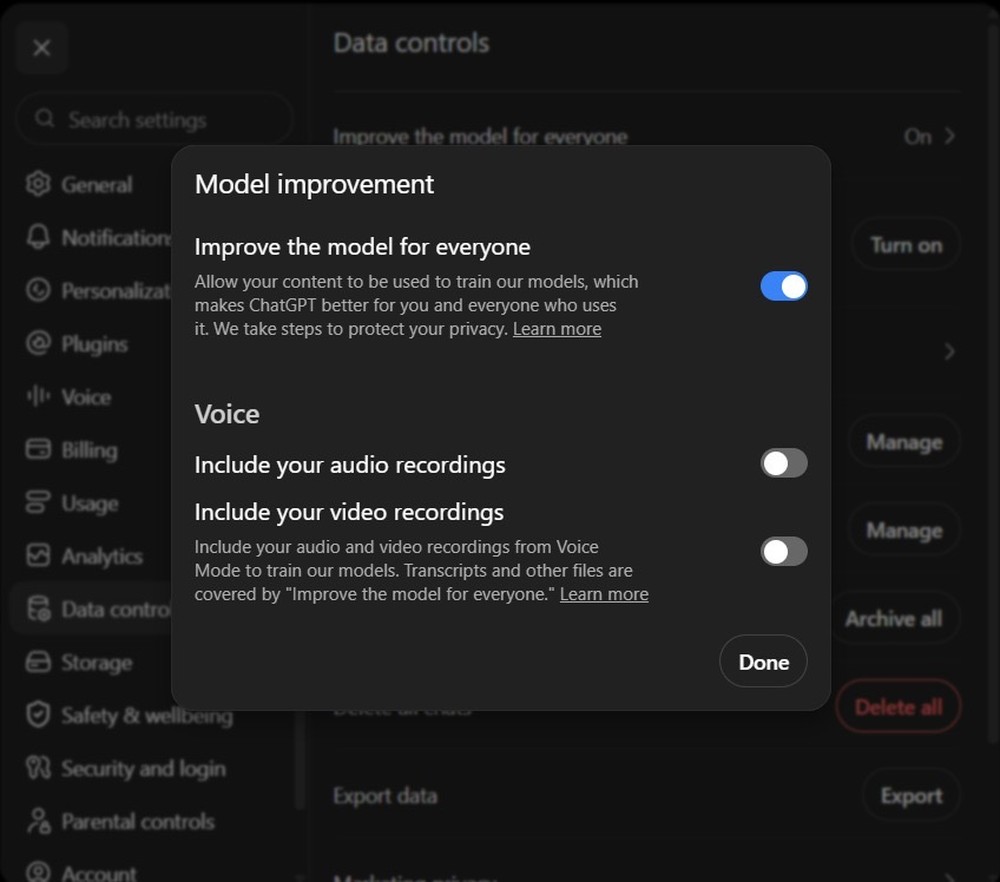Open Parental controls settings tab

(x=153, y=821)
